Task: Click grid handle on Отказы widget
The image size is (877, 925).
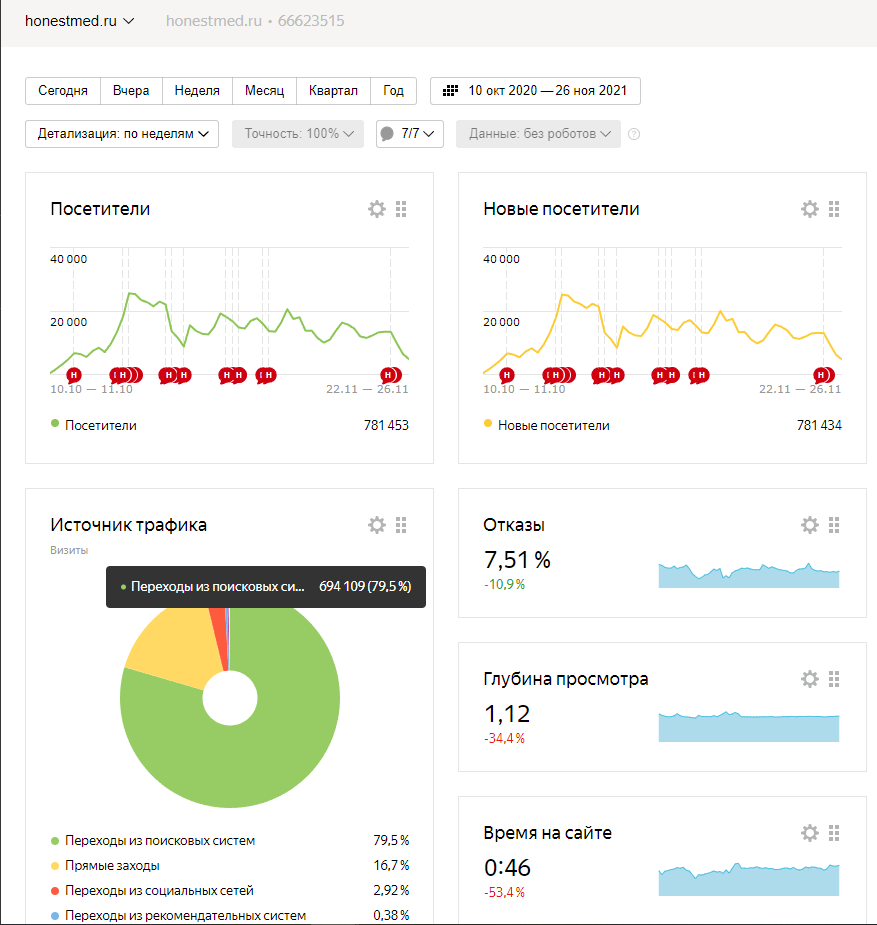Action: 834,525
